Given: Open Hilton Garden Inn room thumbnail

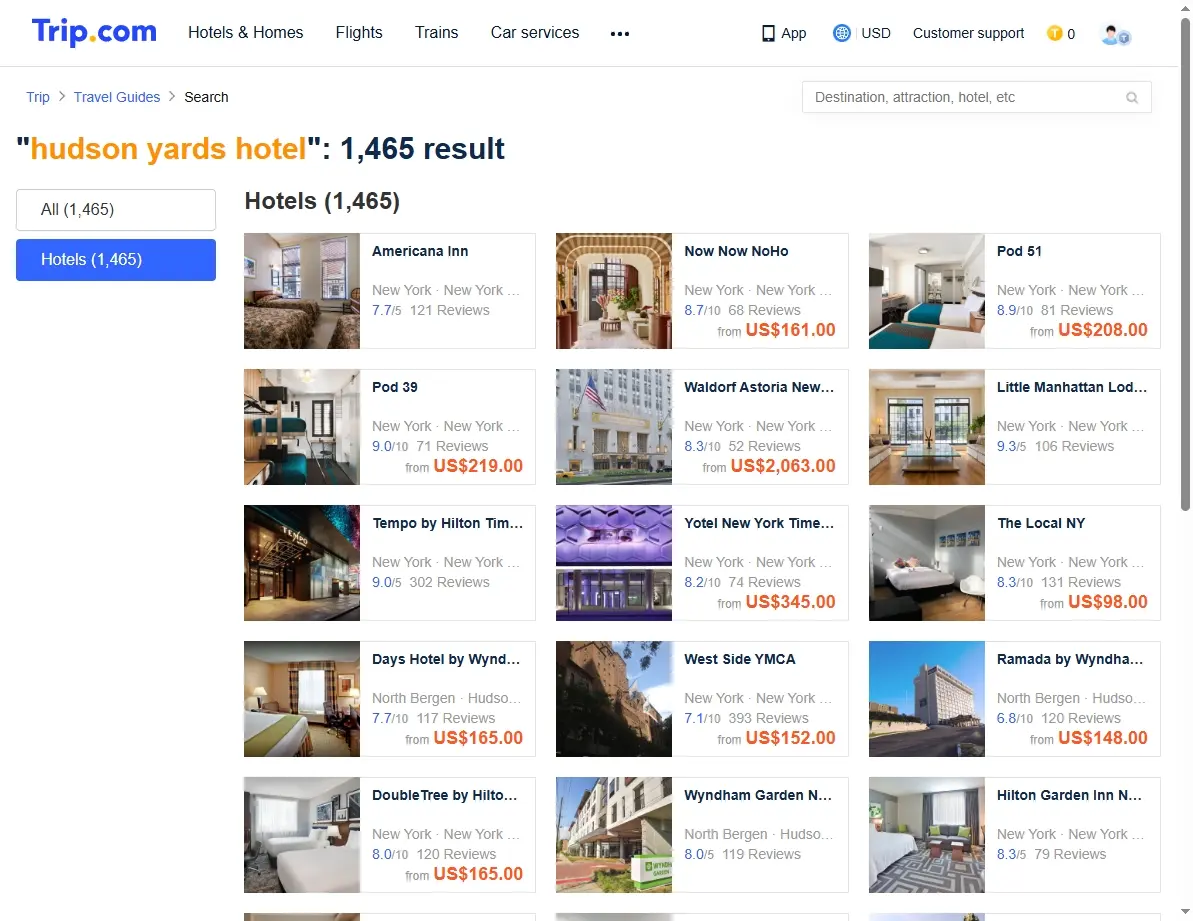Looking at the screenshot, I should tap(927, 835).
